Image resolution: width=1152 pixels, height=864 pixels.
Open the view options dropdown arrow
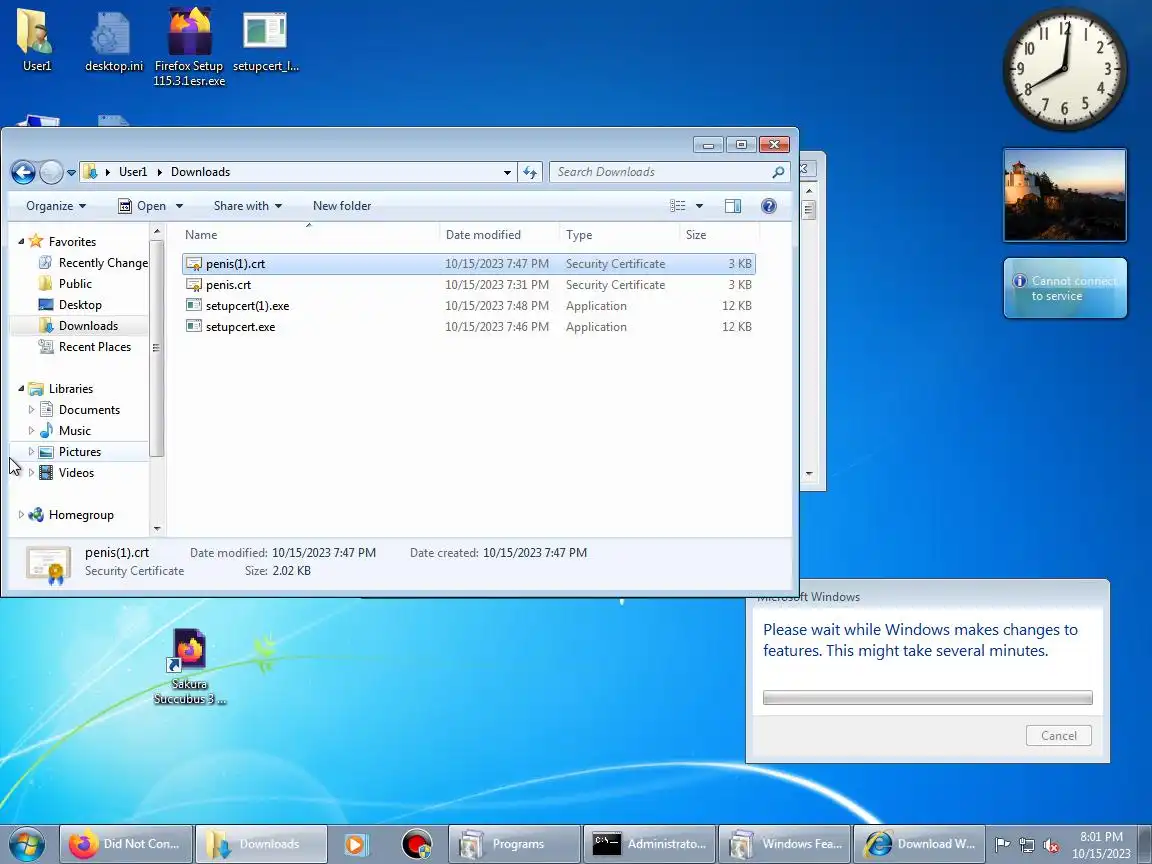[699, 206]
